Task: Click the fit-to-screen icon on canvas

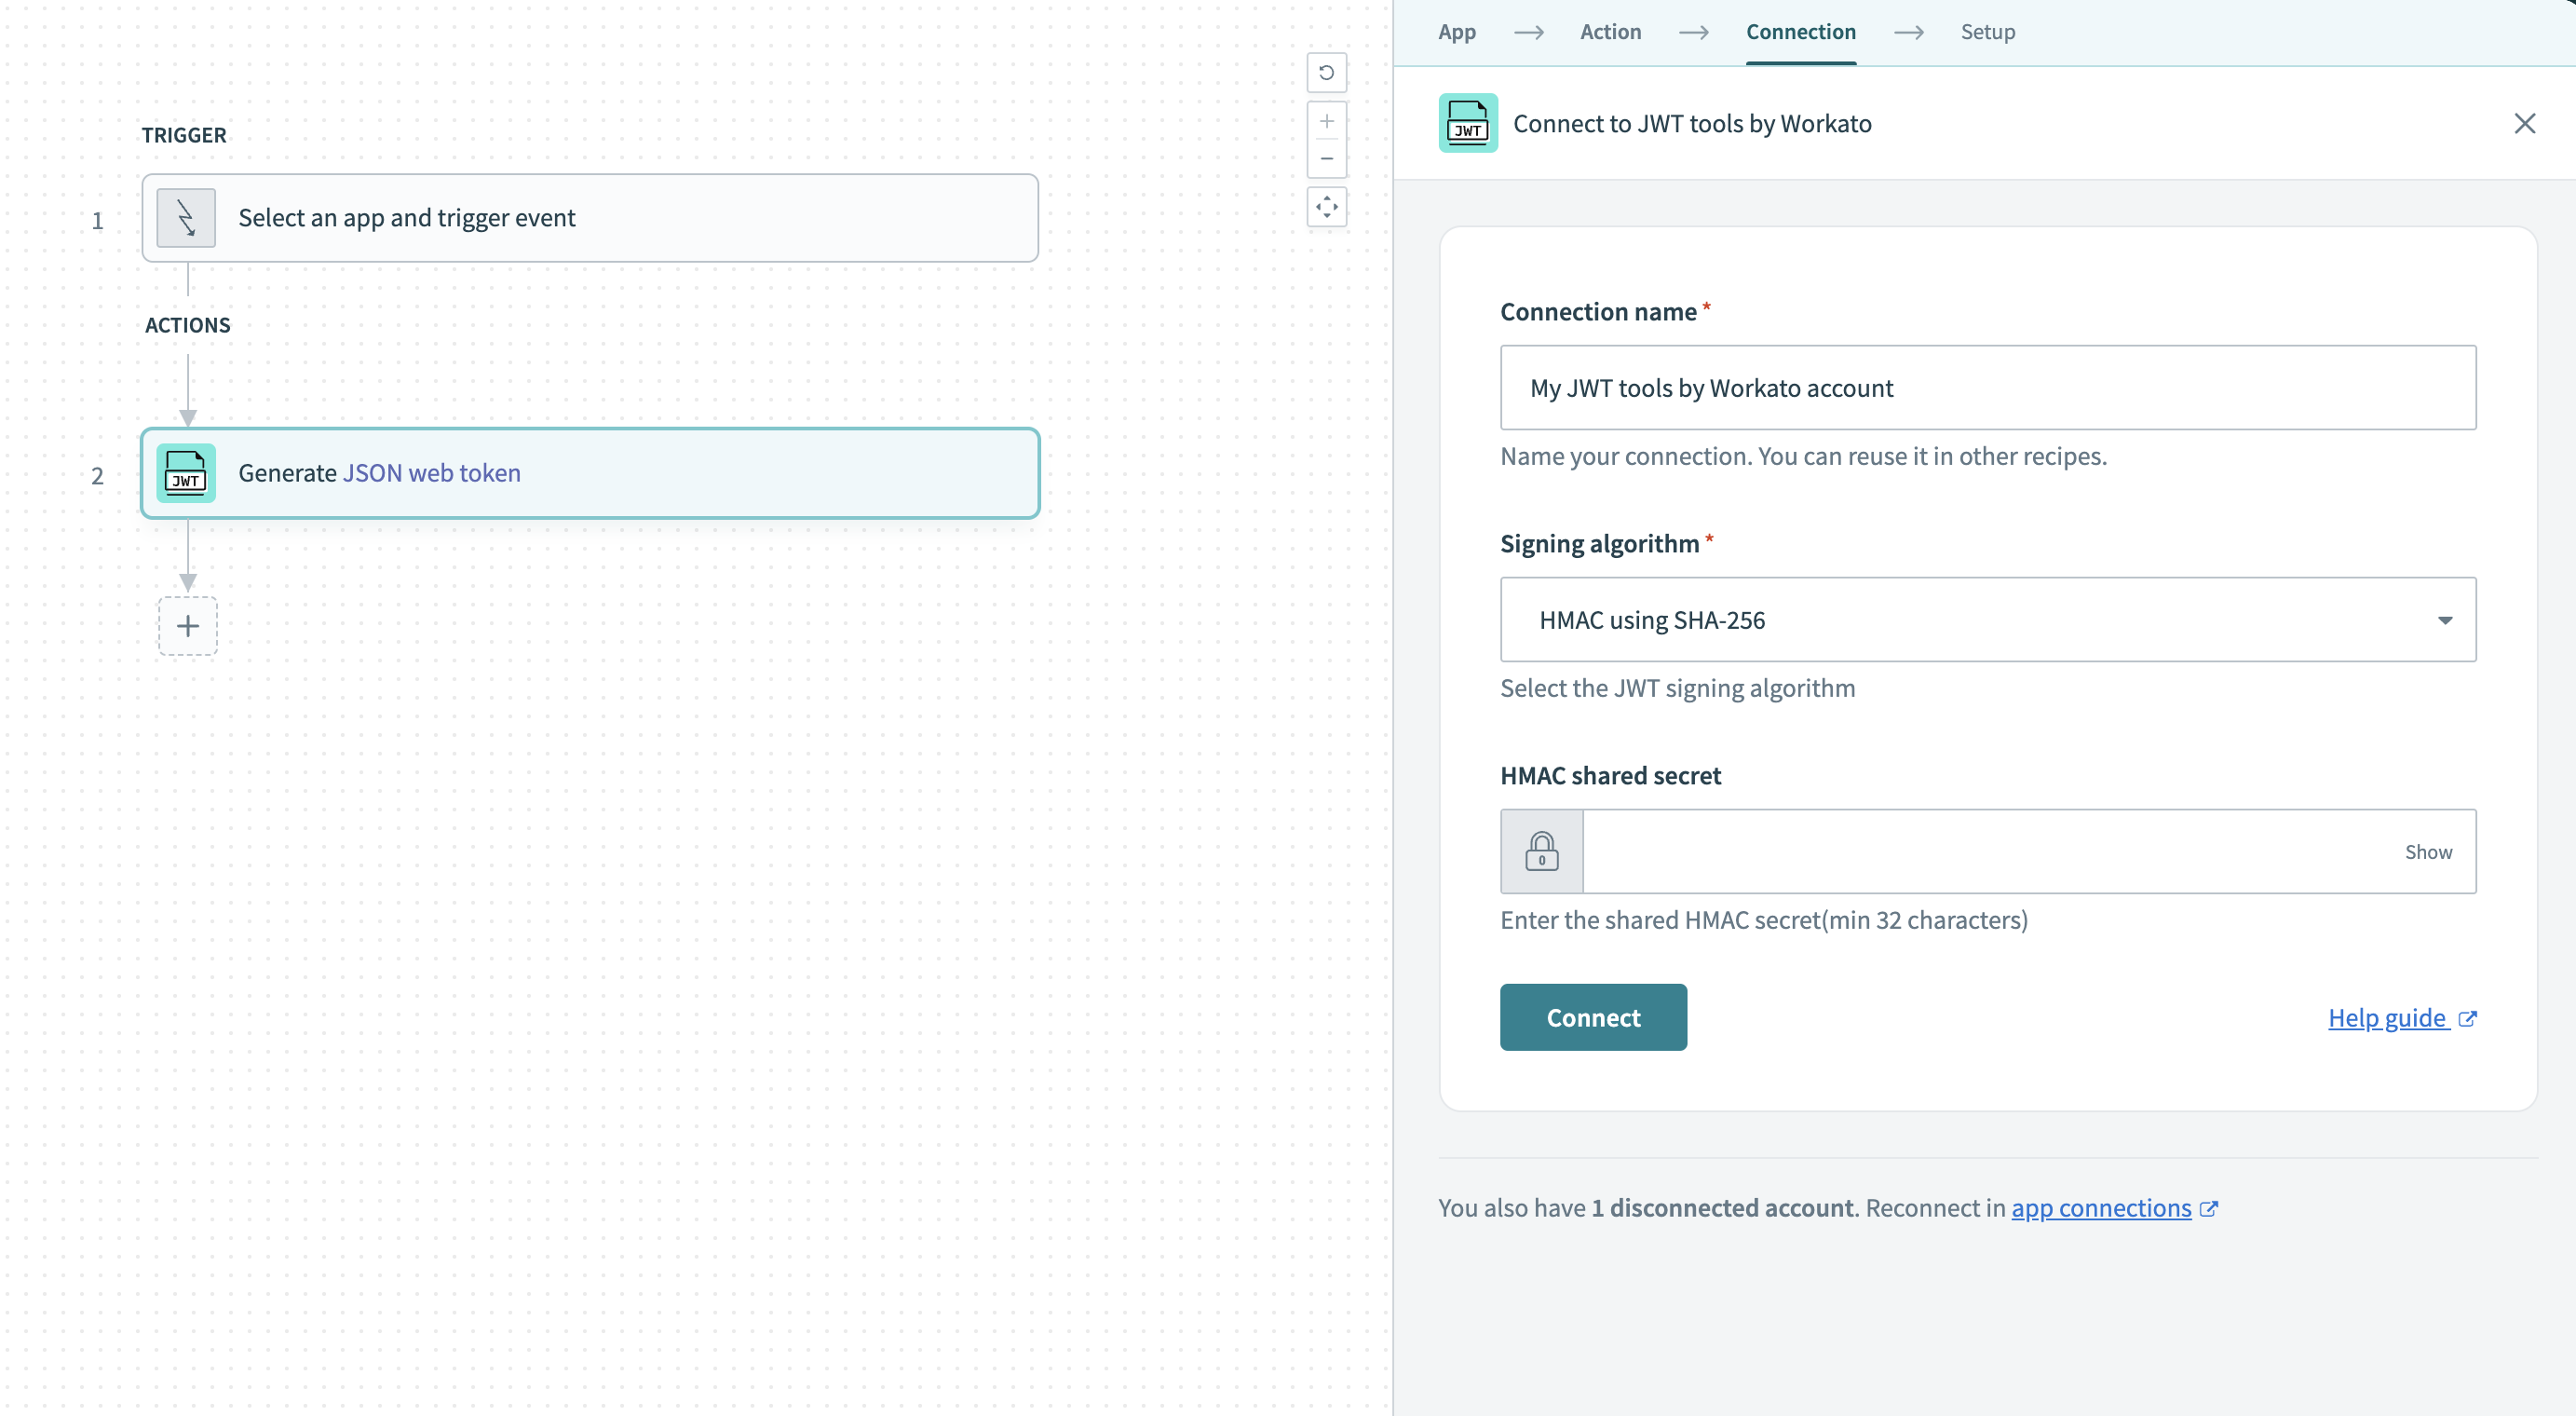Action: pos(1328,206)
